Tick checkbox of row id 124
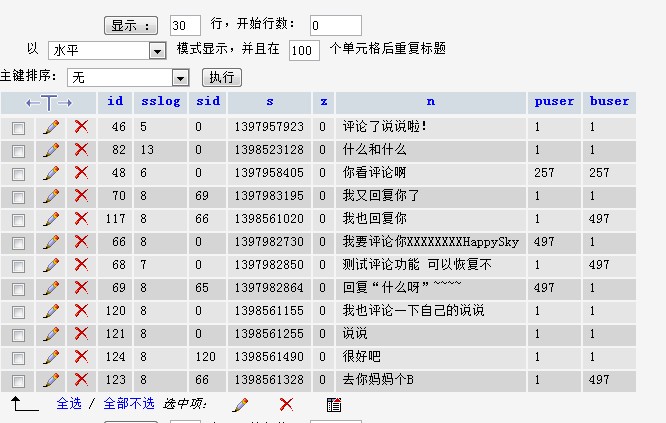The image size is (666, 423). 18,358
